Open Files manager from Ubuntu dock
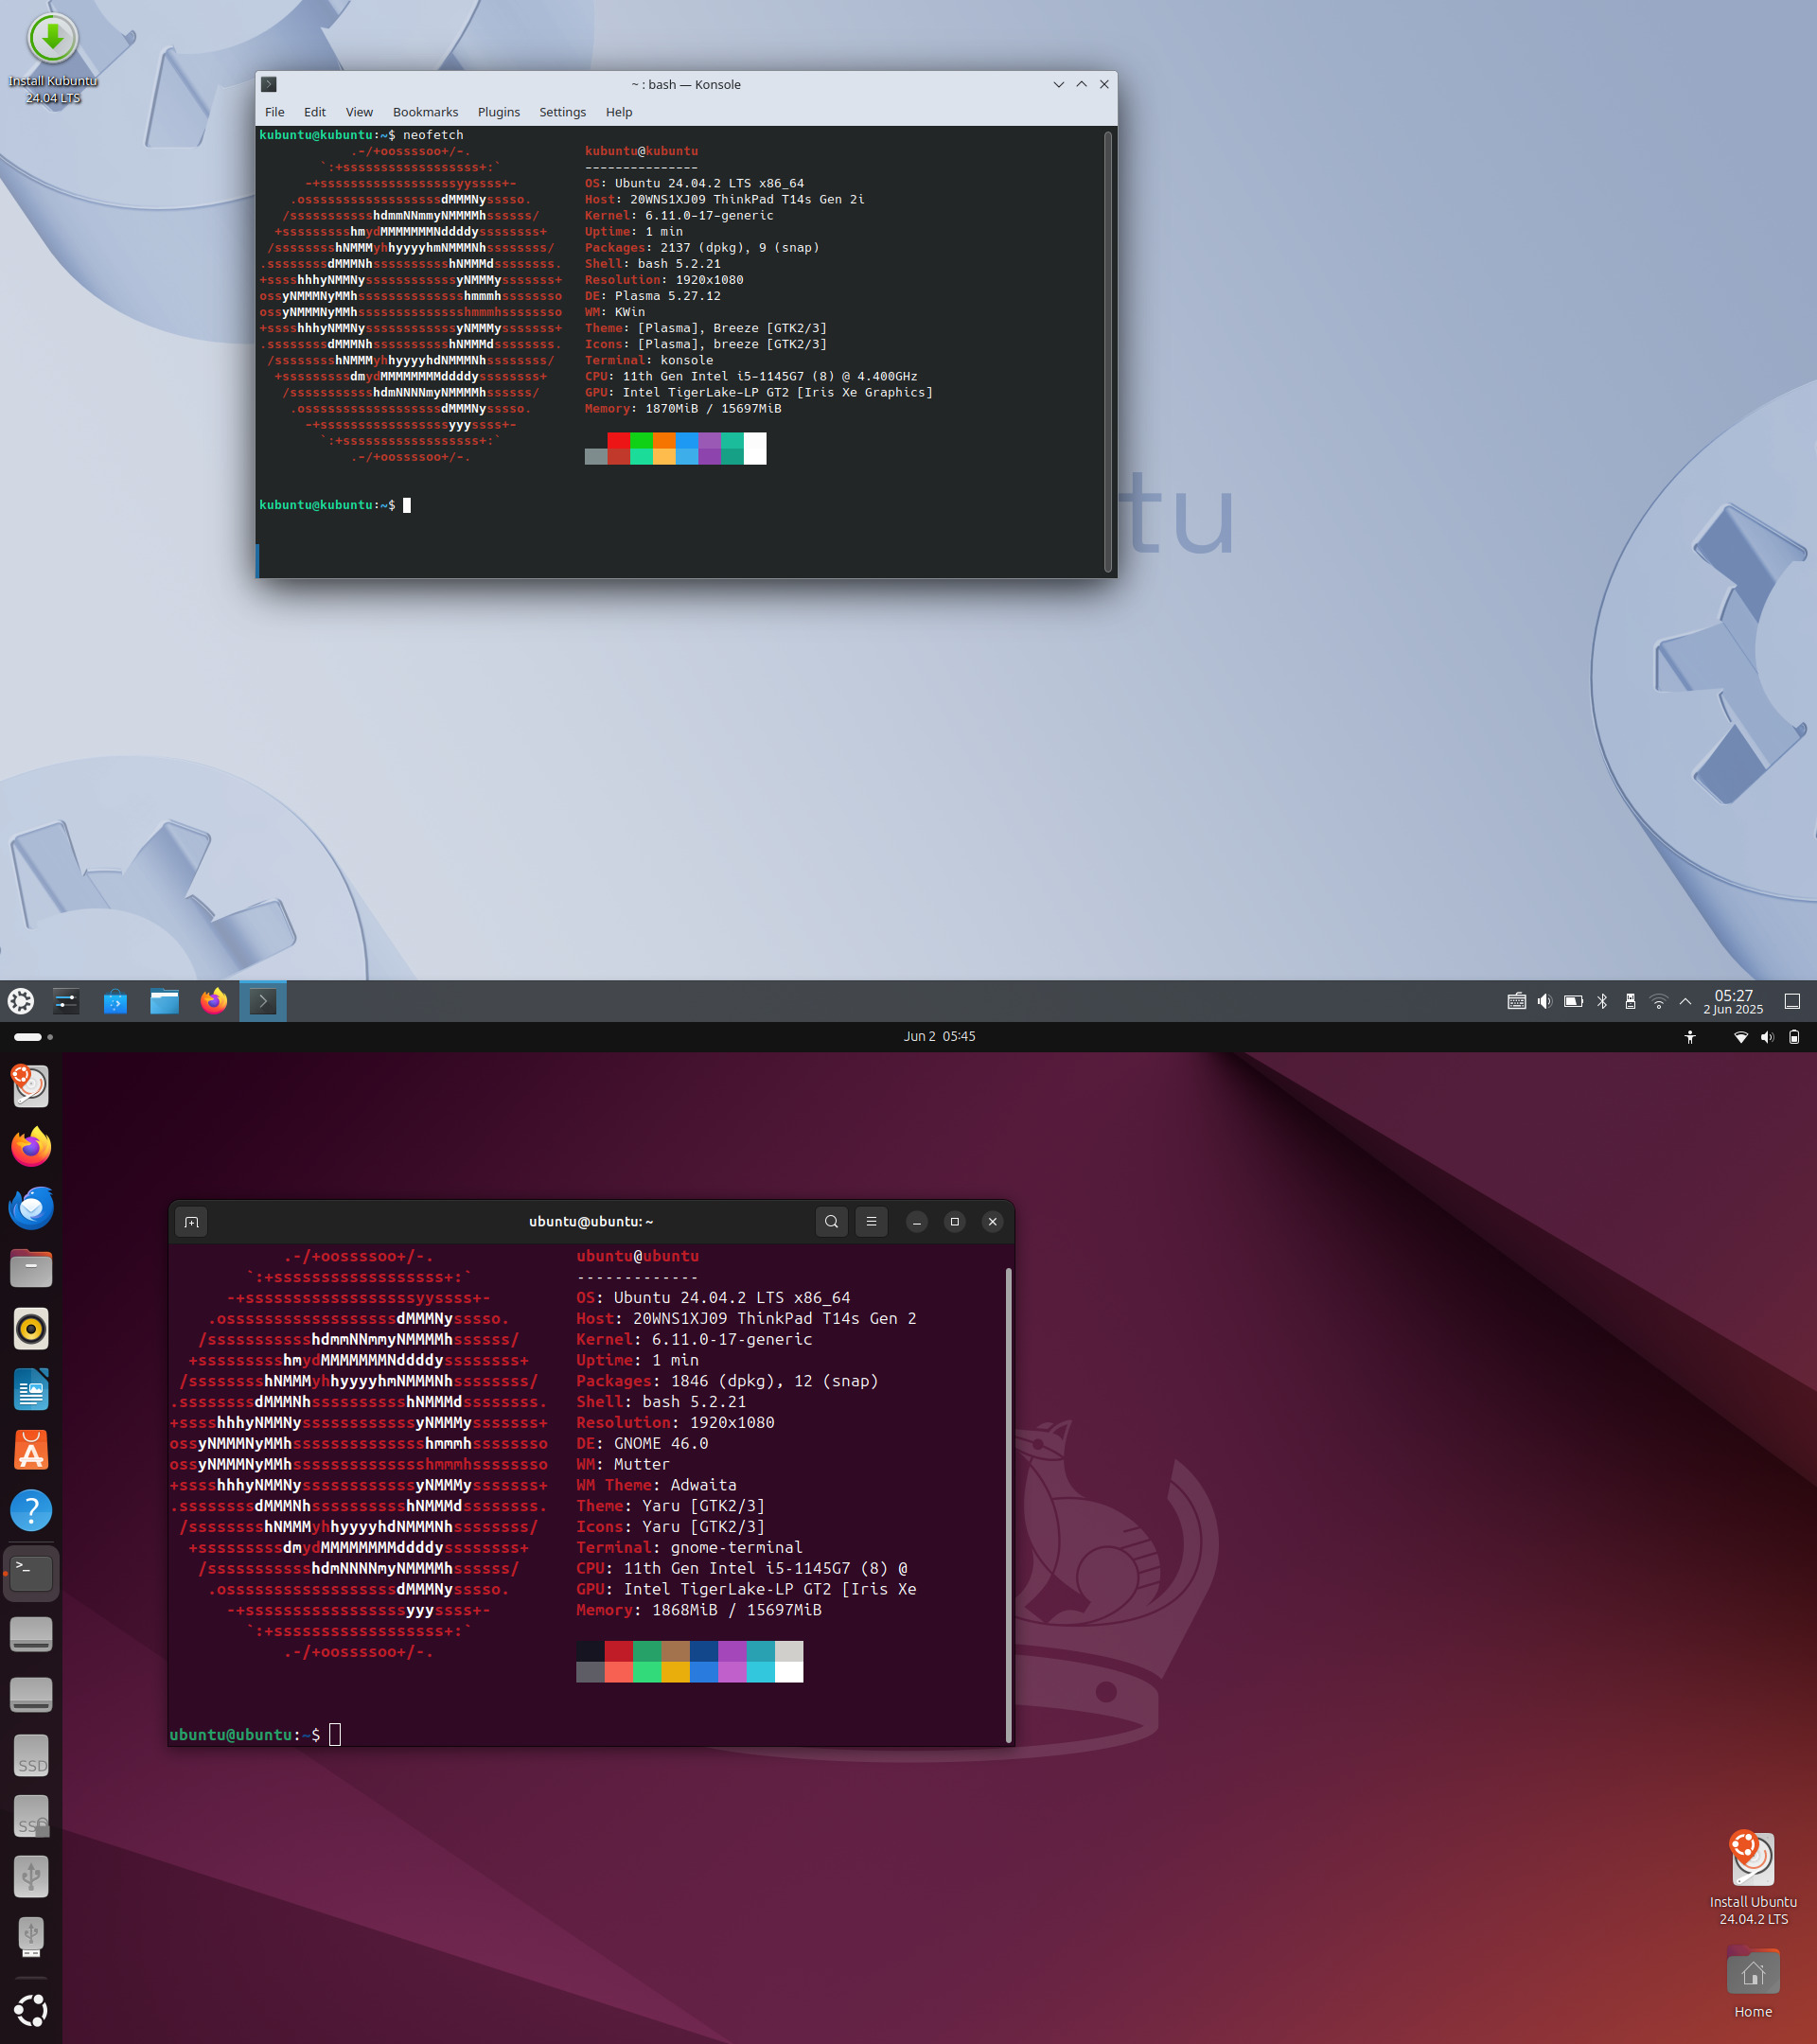This screenshot has width=1817, height=2044. coord(31,1269)
